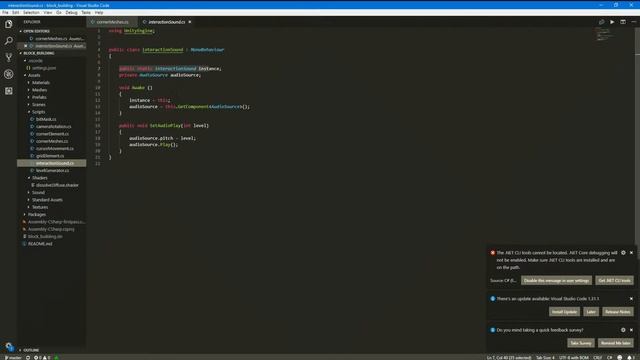Open dissolveDiffuse.shader file in Explorer
Viewport: 640px width, 360px height.
pyautogui.click(x=51, y=185)
